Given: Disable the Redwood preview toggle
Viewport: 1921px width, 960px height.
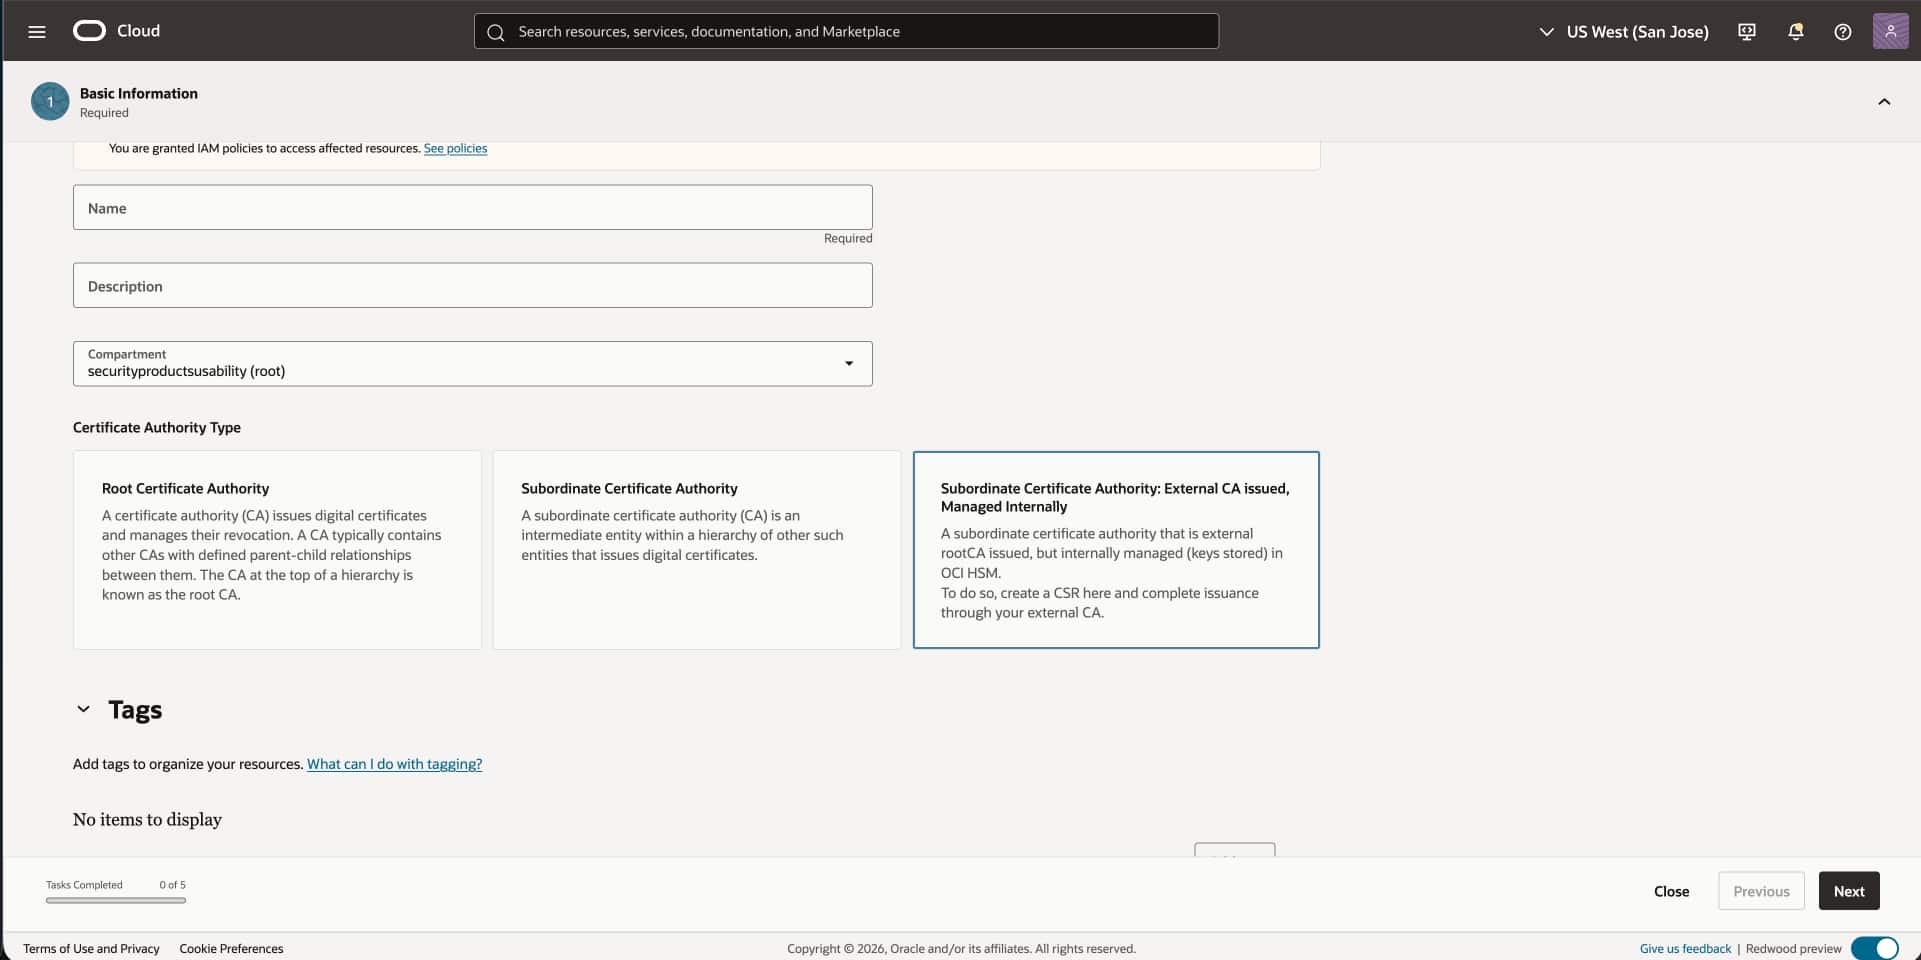Looking at the screenshot, I should point(1875,948).
